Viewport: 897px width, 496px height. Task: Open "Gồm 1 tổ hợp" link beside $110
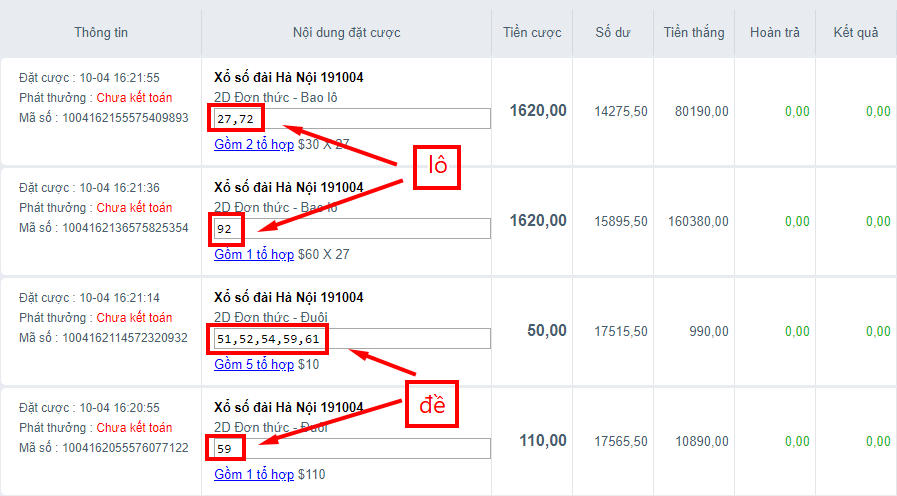(x=254, y=475)
